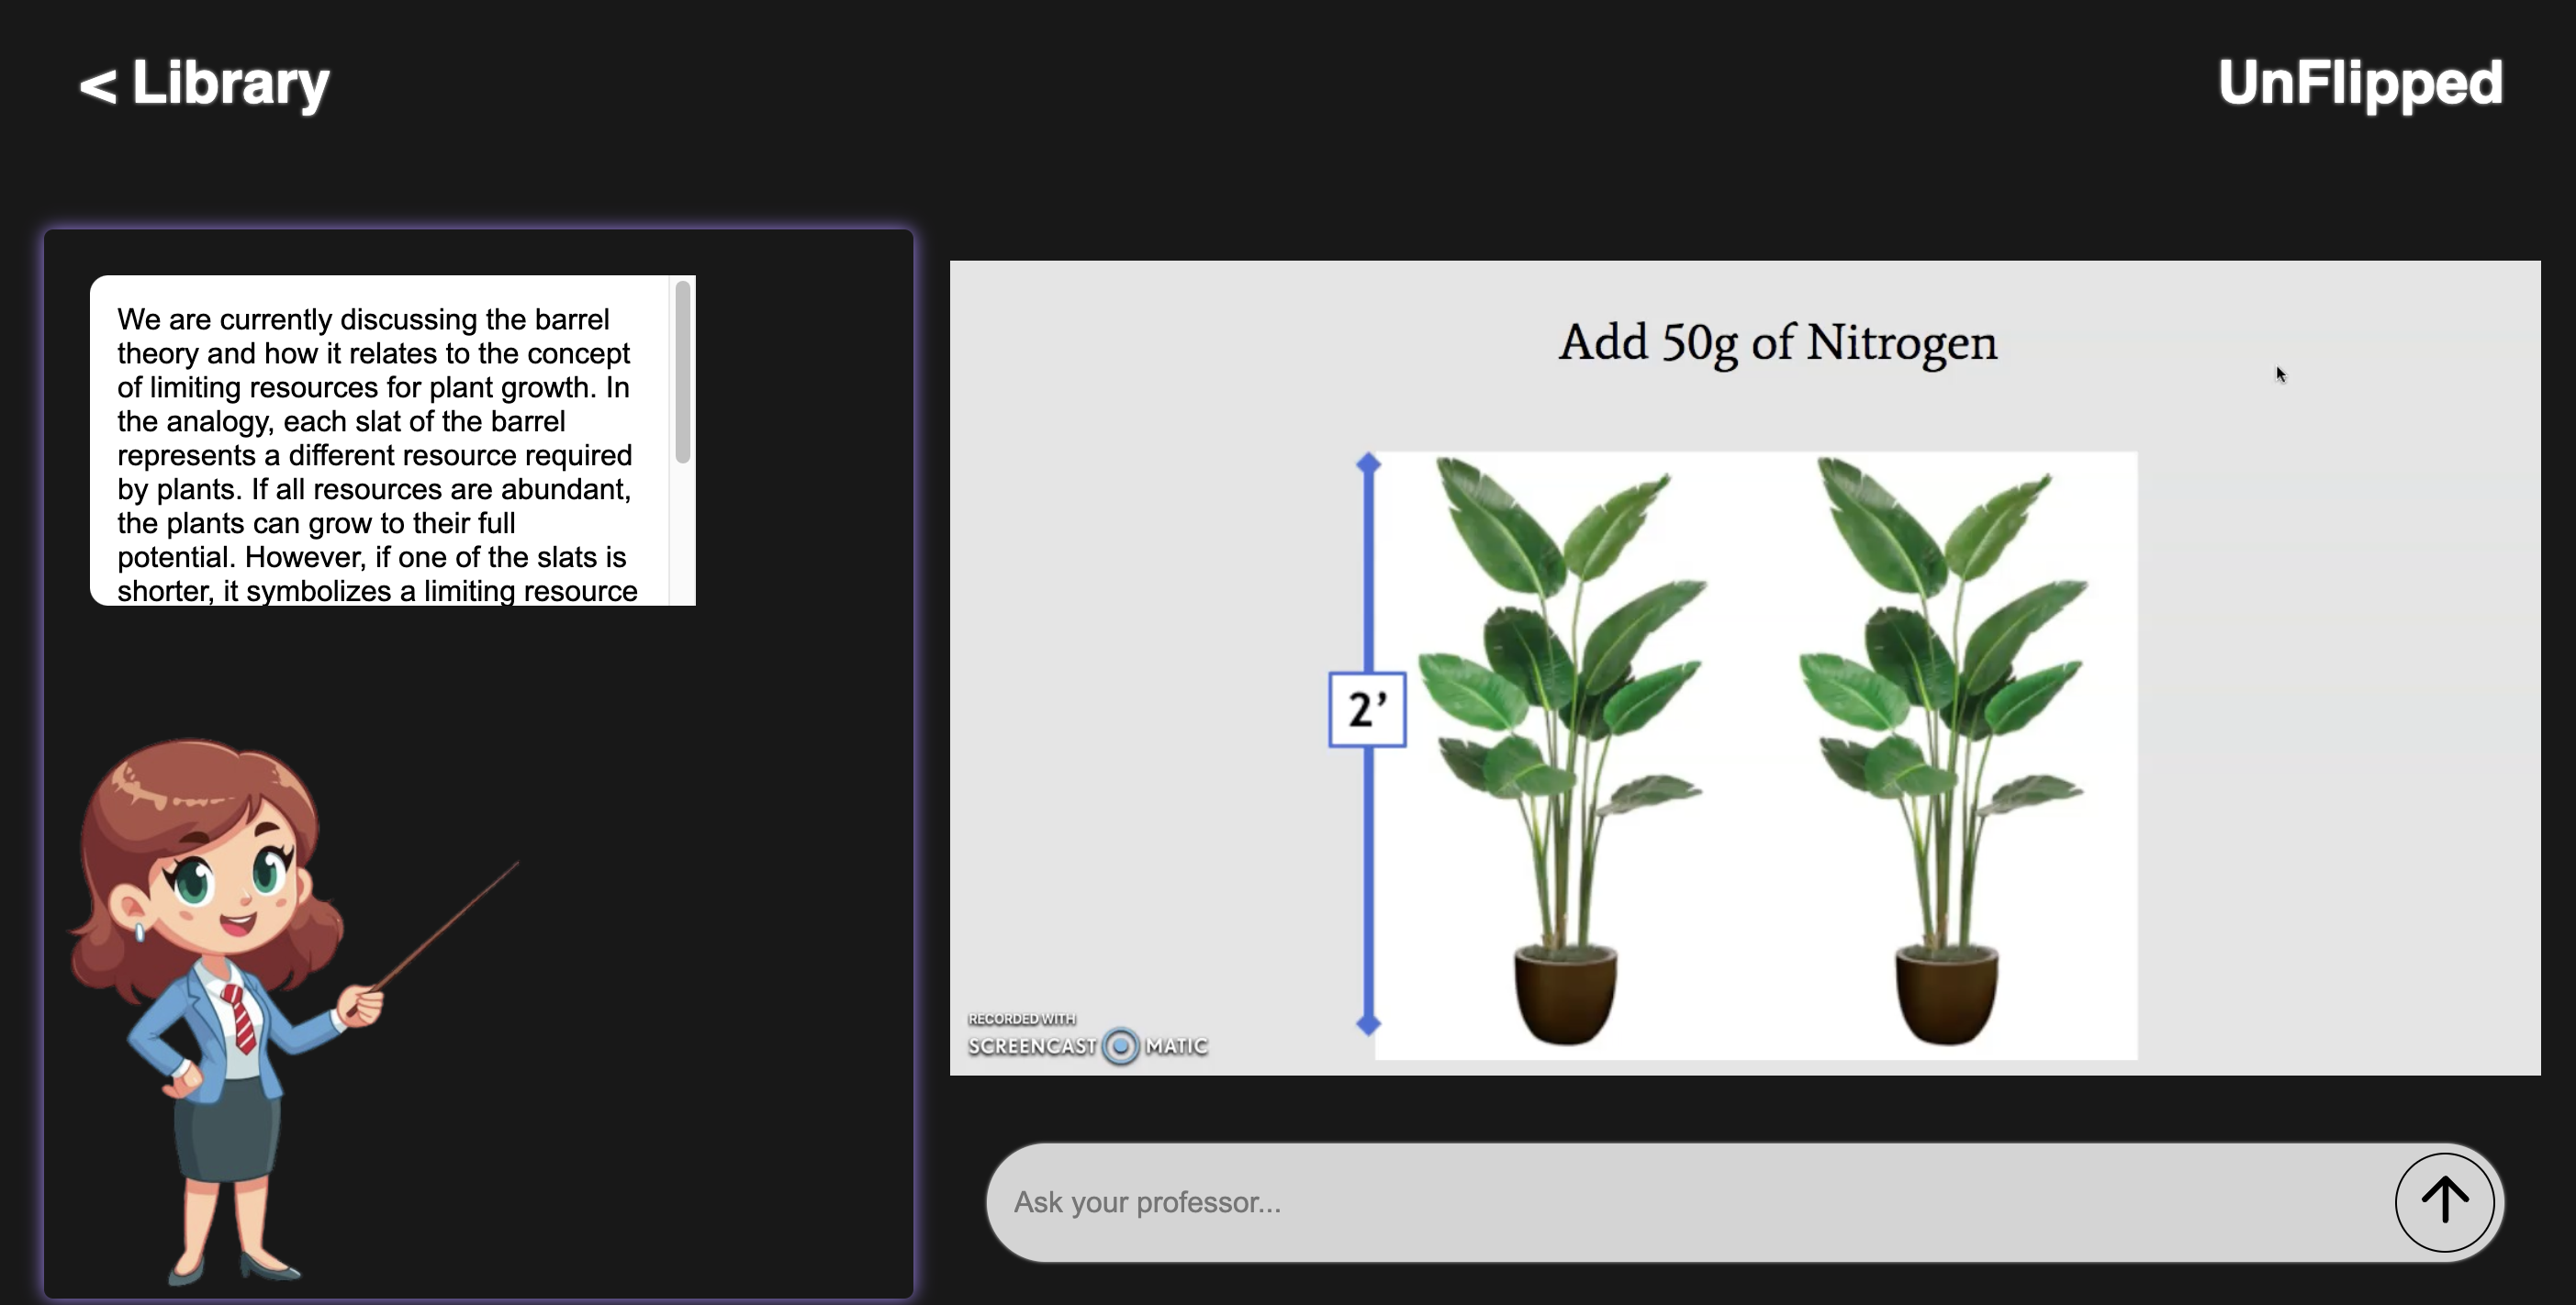
Task: Click the UnFlipped logo text
Action: click(2360, 83)
